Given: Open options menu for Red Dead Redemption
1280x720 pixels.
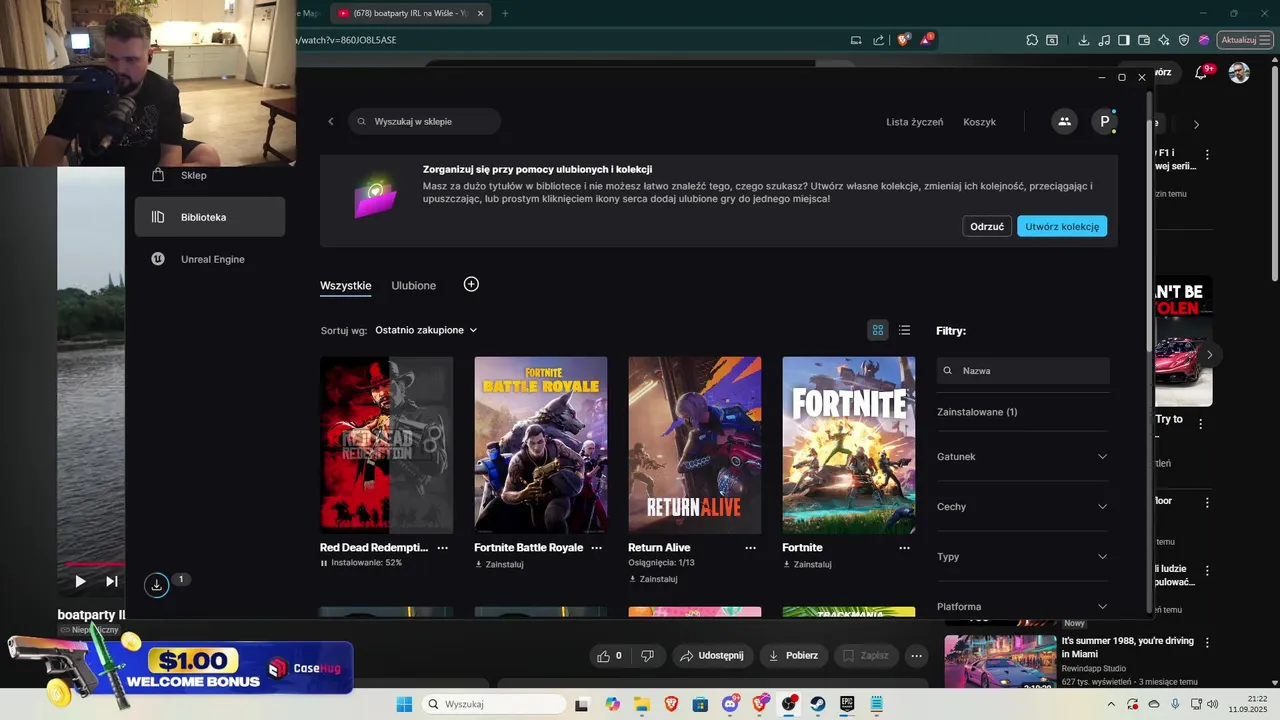Looking at the screenshot, I should click(442, 548).
